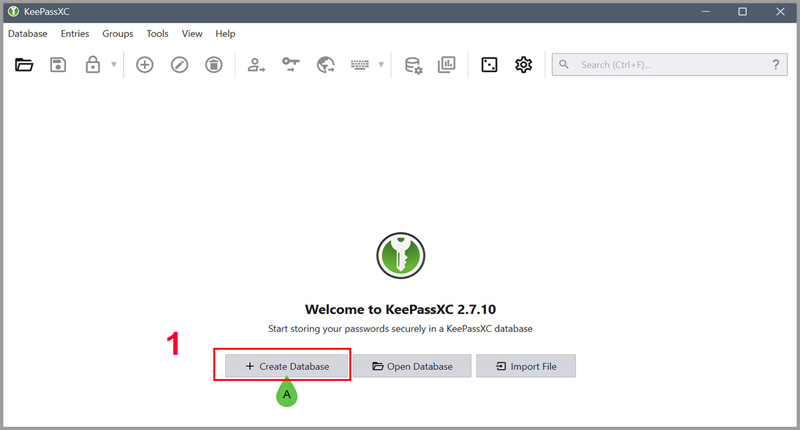Click the Add New Entry plus icon
This screenshot has width=800, height=430.
[145, 65]
